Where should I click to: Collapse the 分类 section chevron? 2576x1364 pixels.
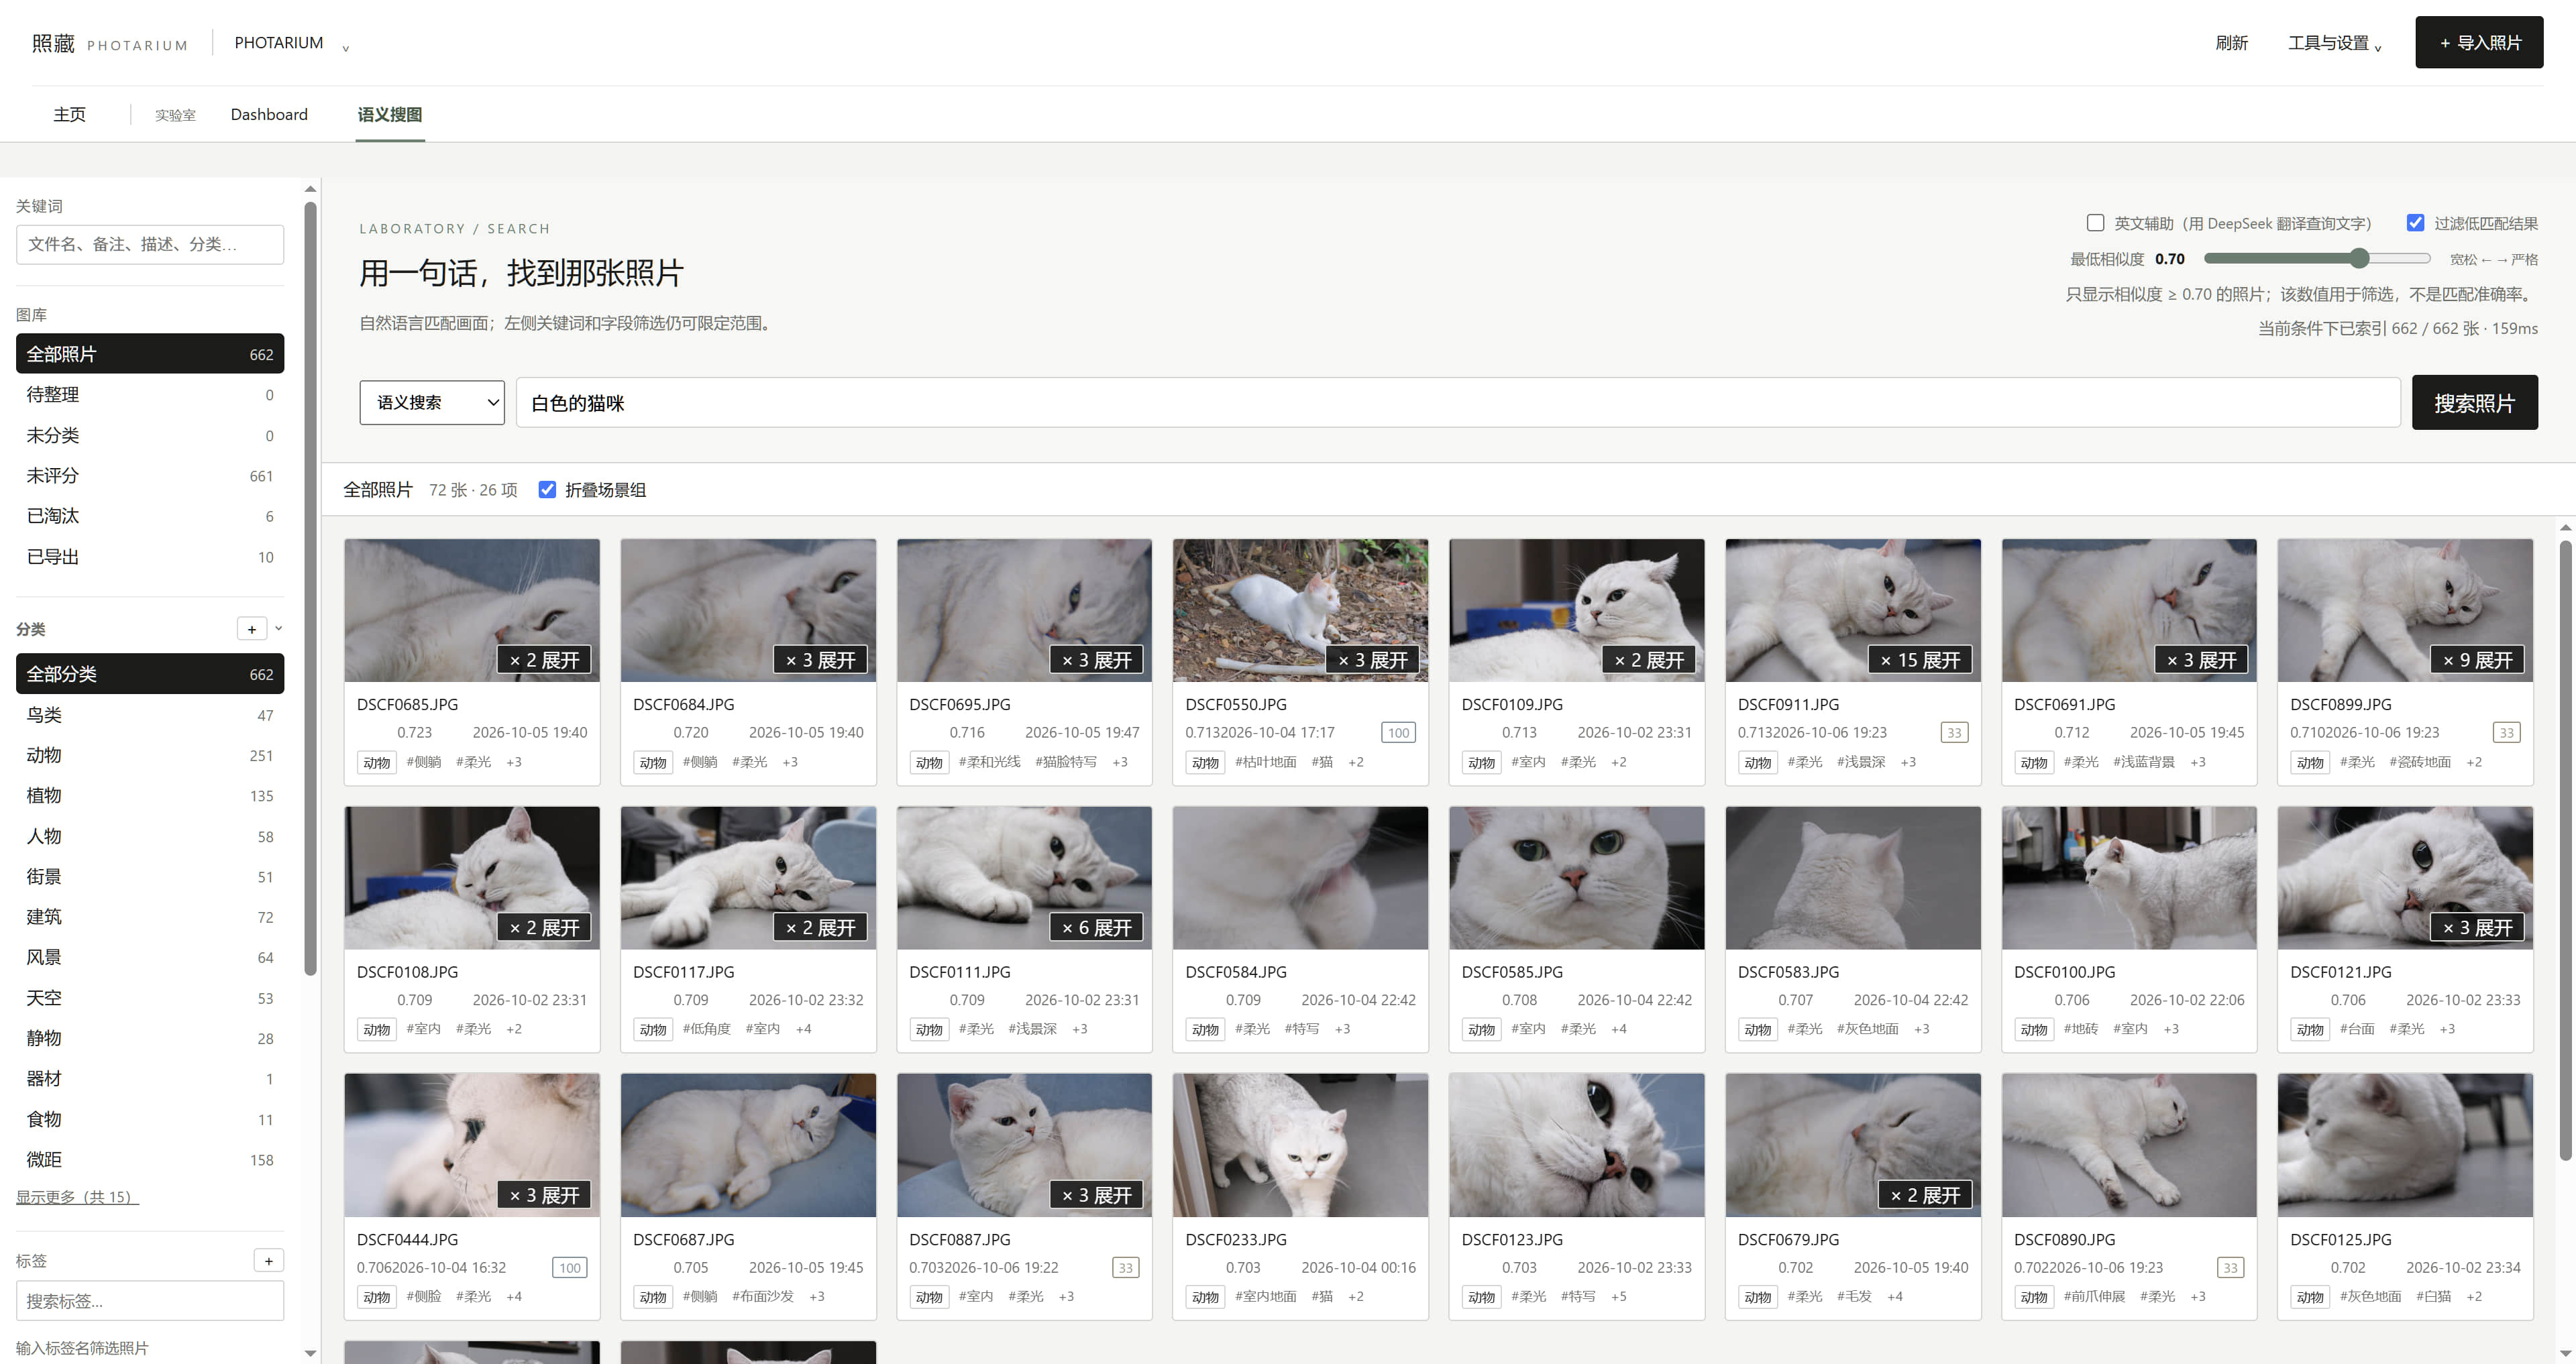click(x=279, y=629)
